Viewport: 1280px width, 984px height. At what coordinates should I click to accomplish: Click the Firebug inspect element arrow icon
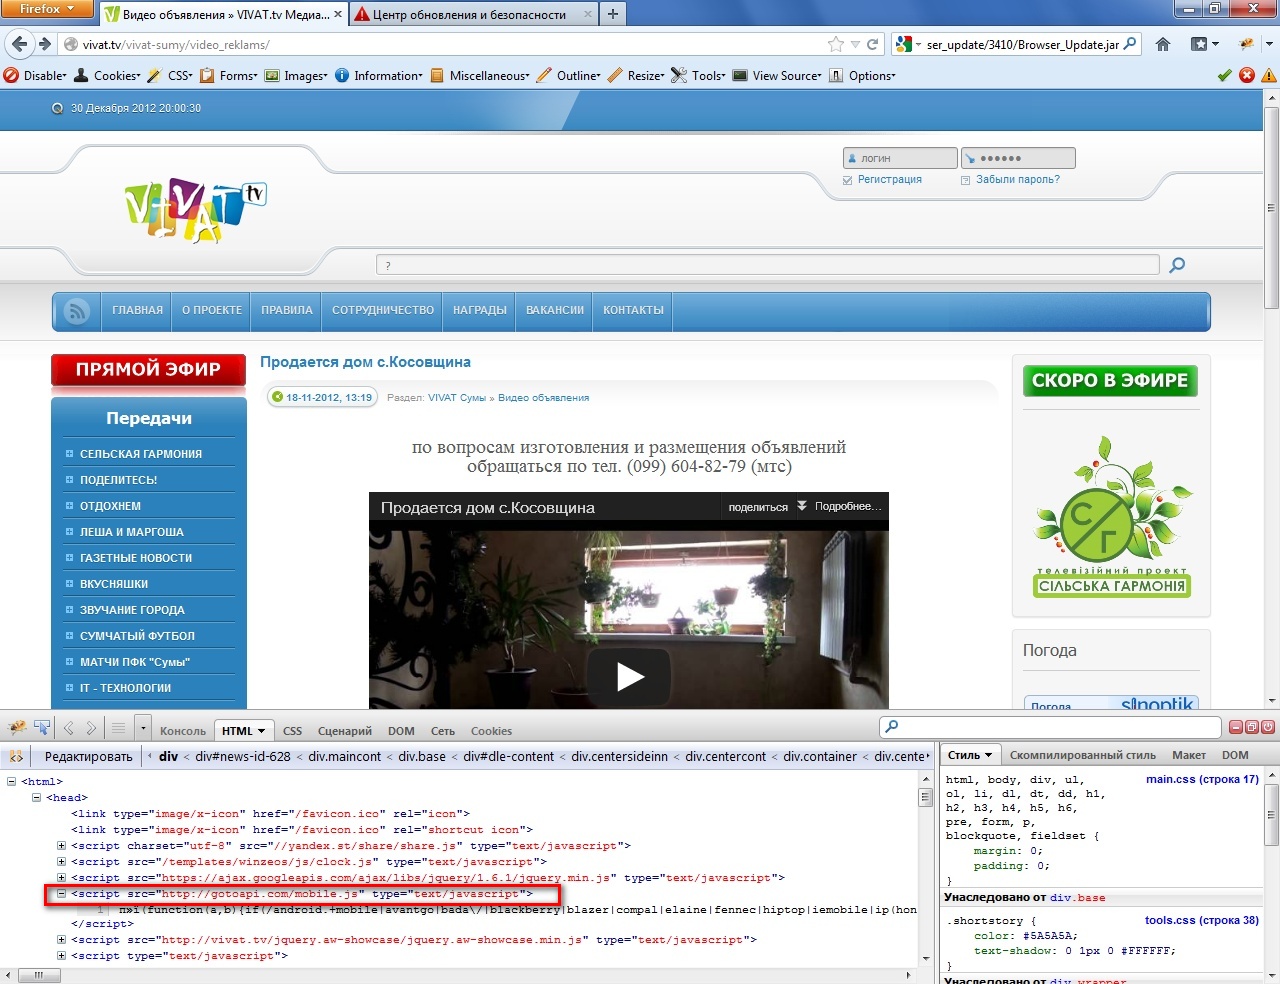click(x=42, y=728)
